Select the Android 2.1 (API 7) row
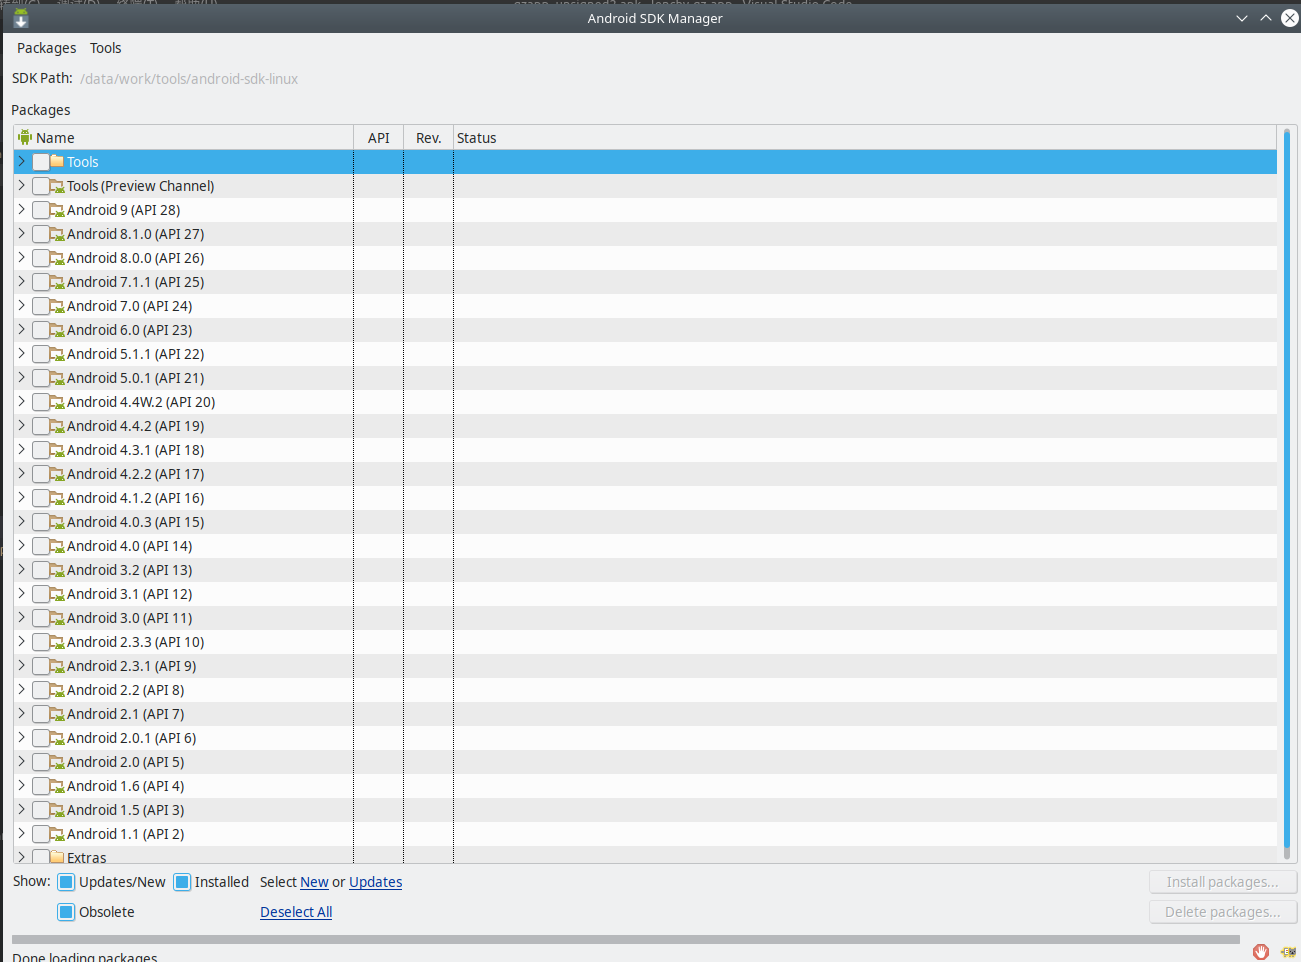 coord(645,714)
